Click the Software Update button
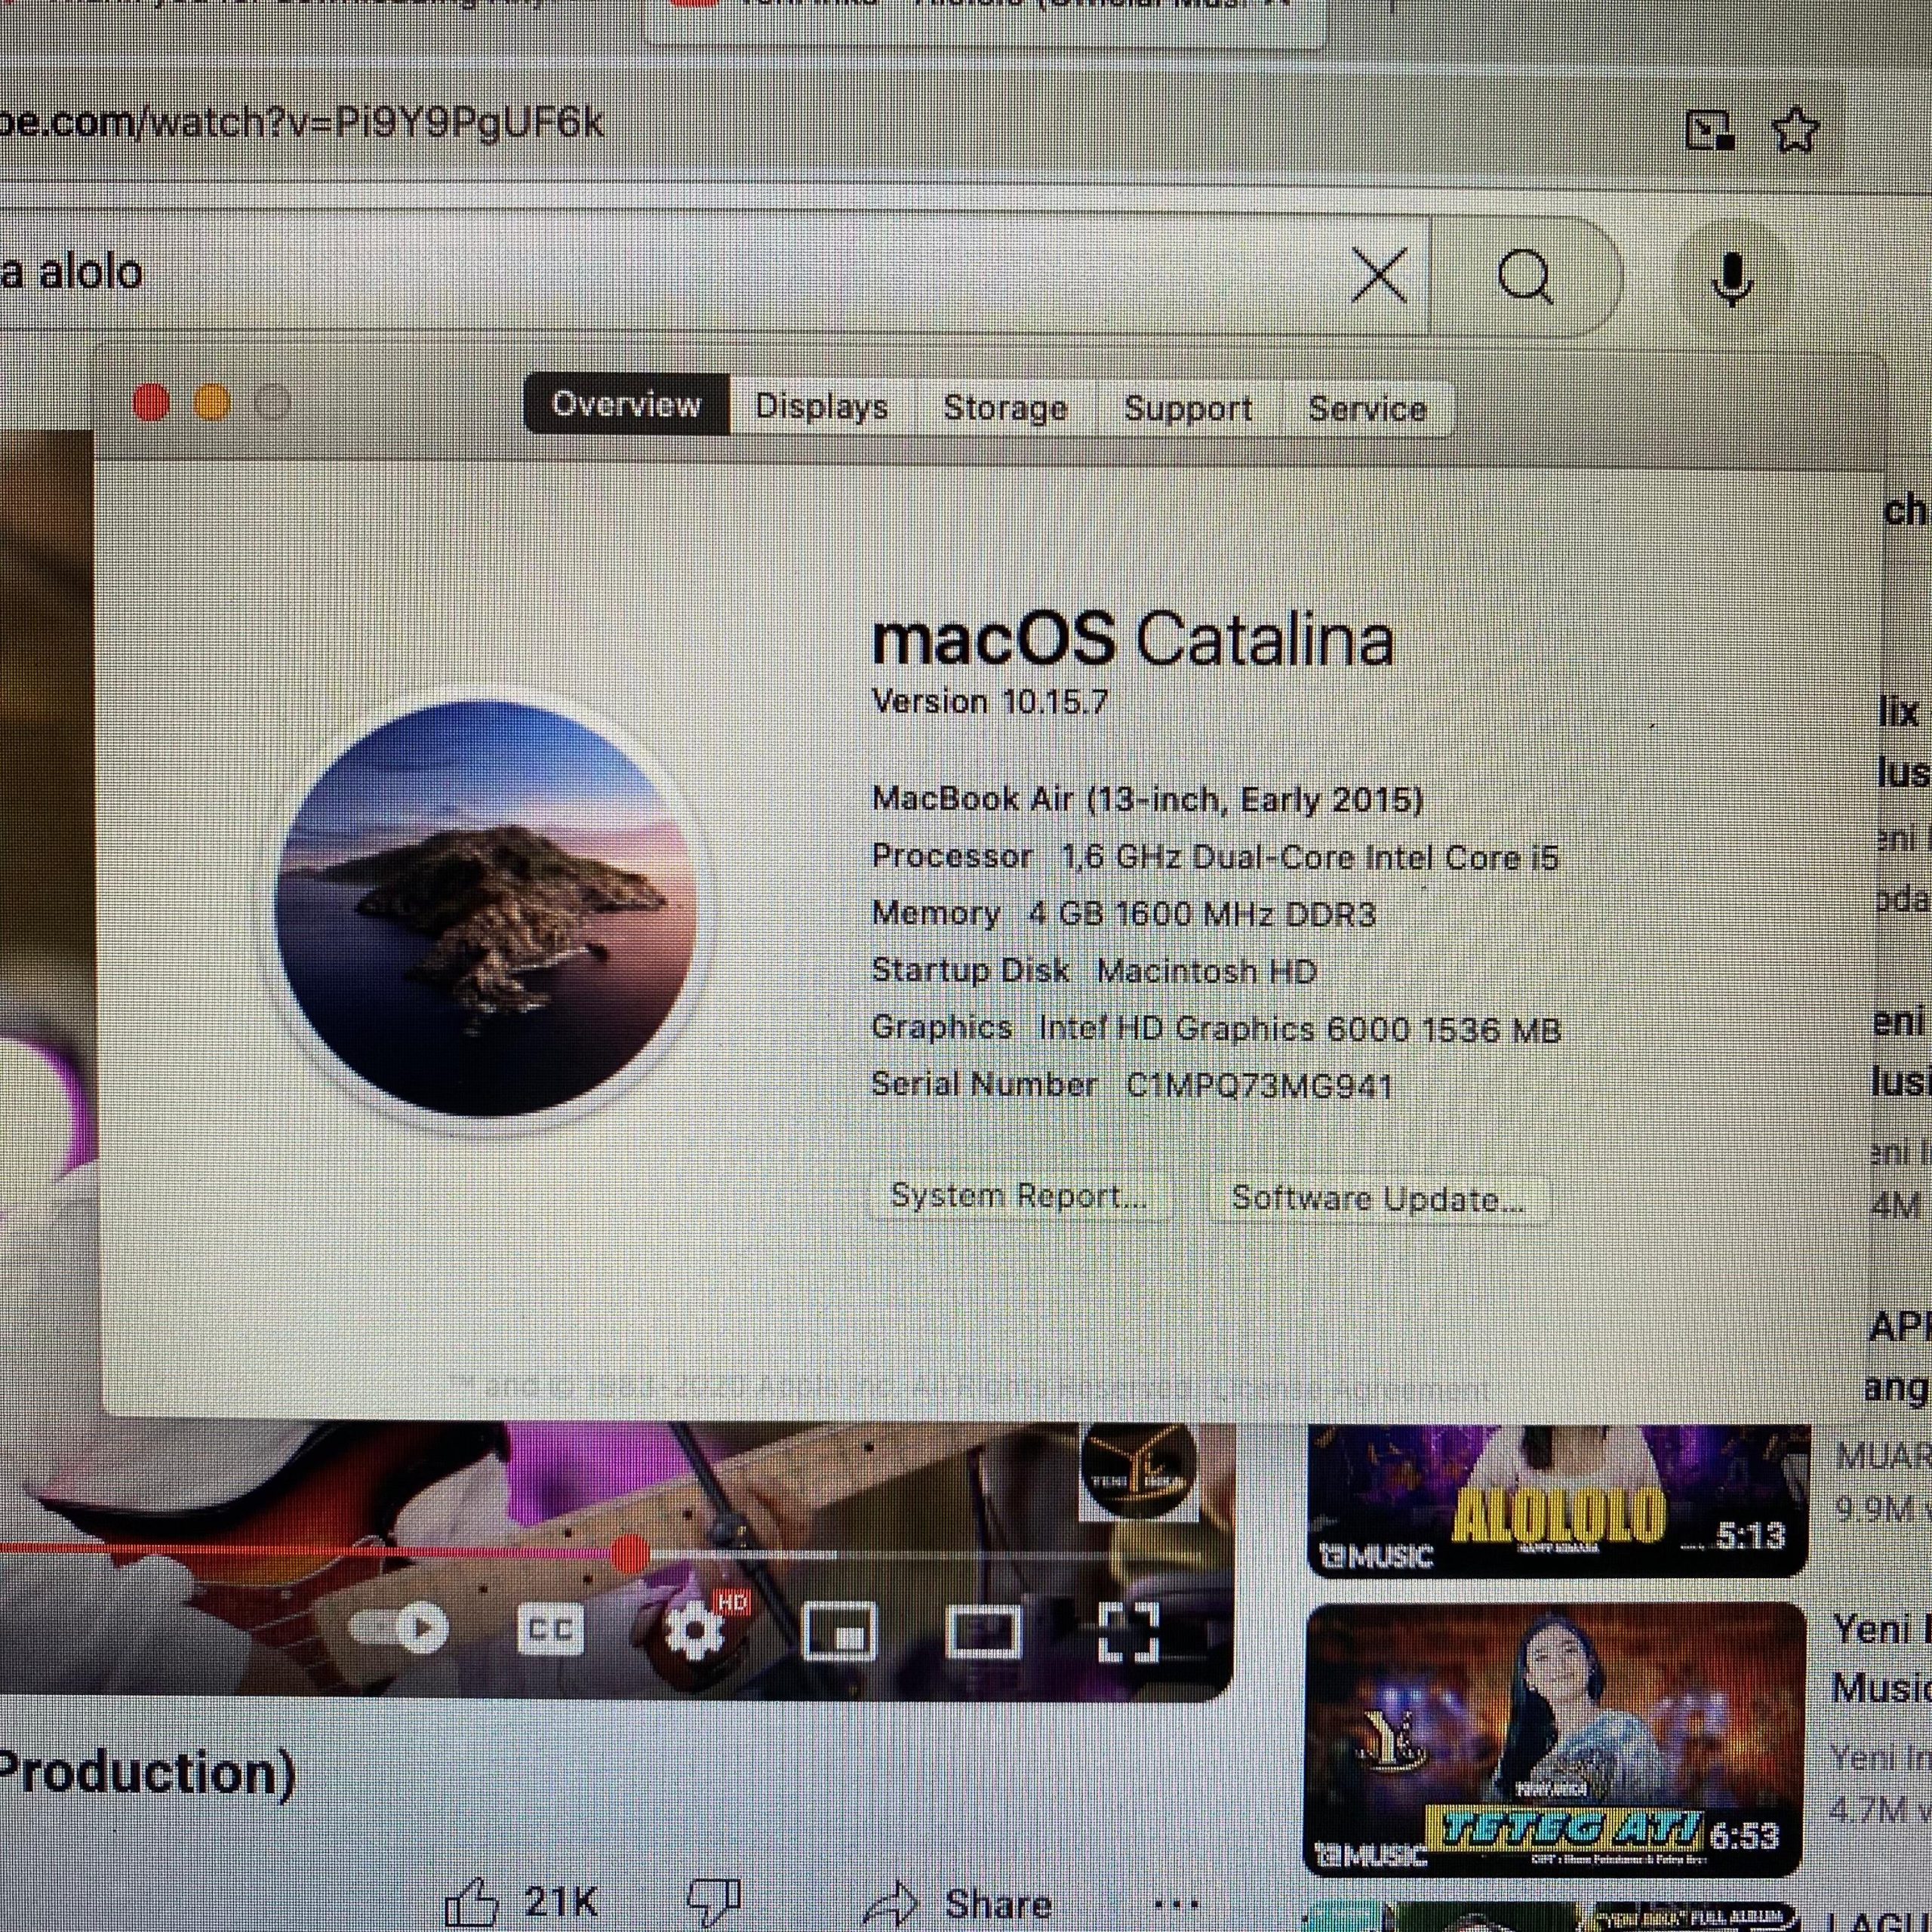 [x=1377, y=1198]
